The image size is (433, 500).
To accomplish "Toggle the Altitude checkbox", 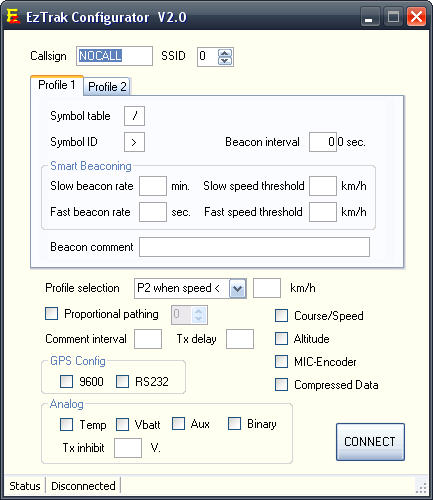I will pyautogui.click(x=281, y=339).
